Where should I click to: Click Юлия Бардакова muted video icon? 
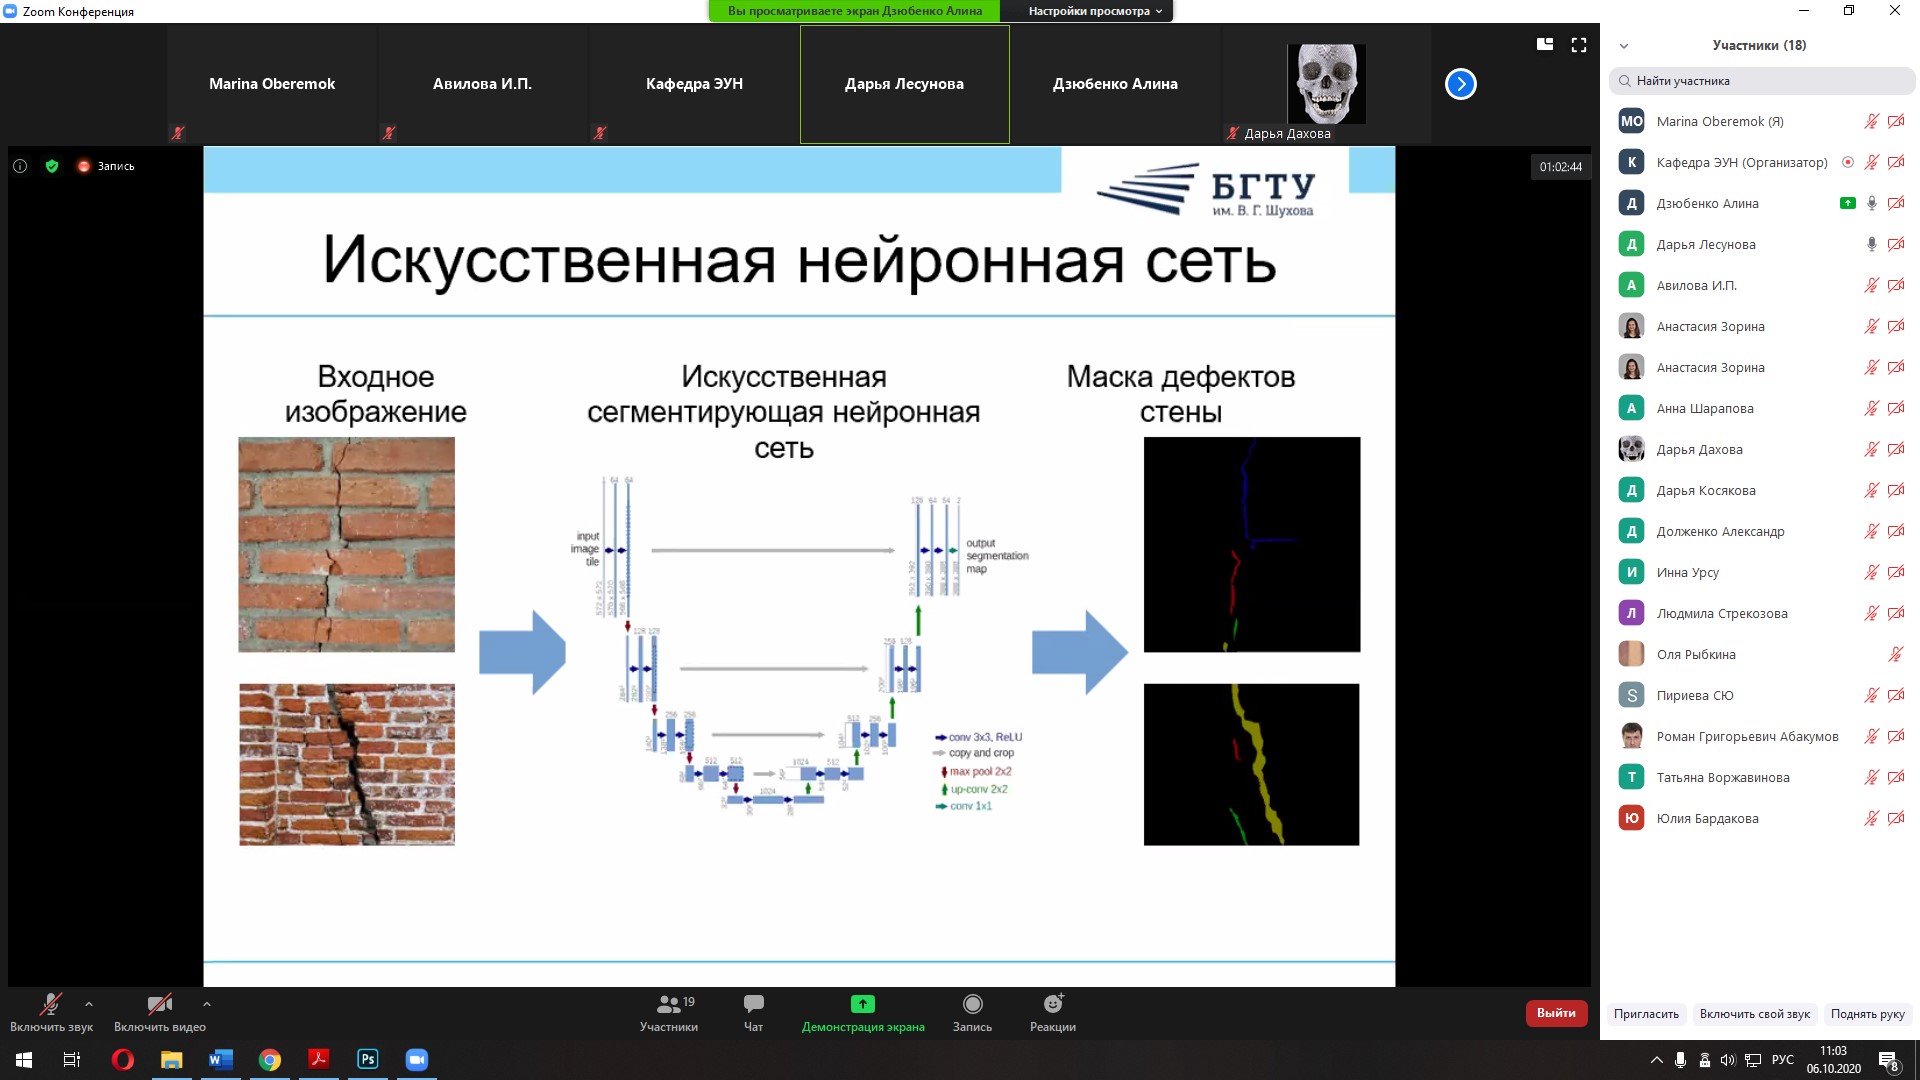click(1896, 818)
